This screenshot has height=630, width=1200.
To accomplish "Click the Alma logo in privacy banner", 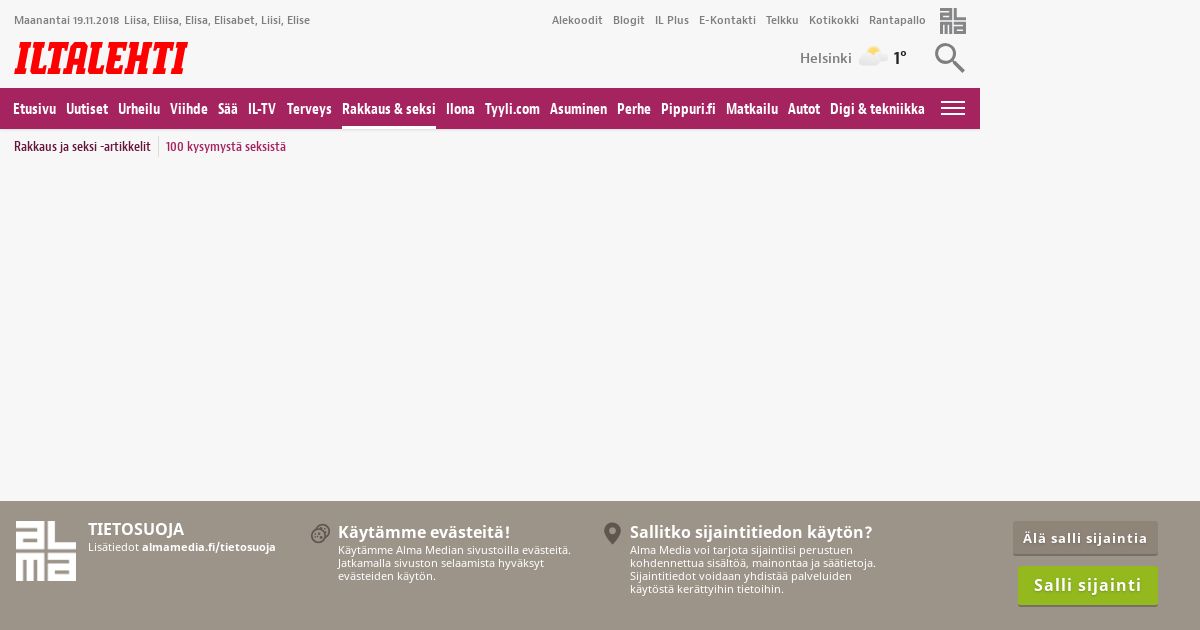I will 46,551.
